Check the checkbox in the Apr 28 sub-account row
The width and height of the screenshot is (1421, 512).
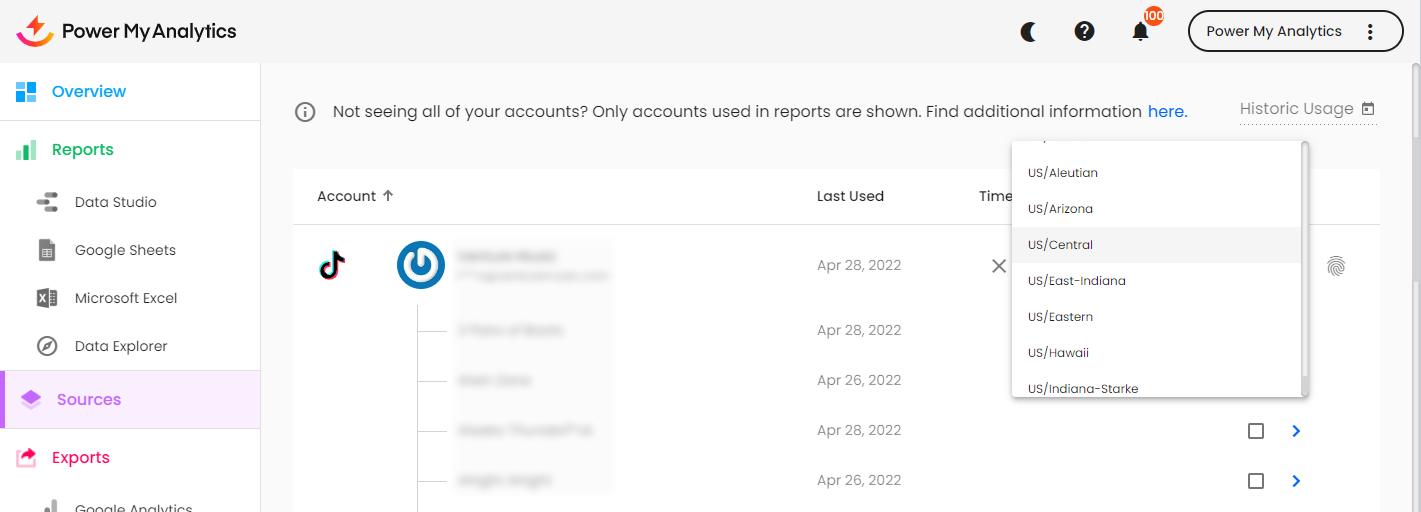click(x=1256, y=431)
